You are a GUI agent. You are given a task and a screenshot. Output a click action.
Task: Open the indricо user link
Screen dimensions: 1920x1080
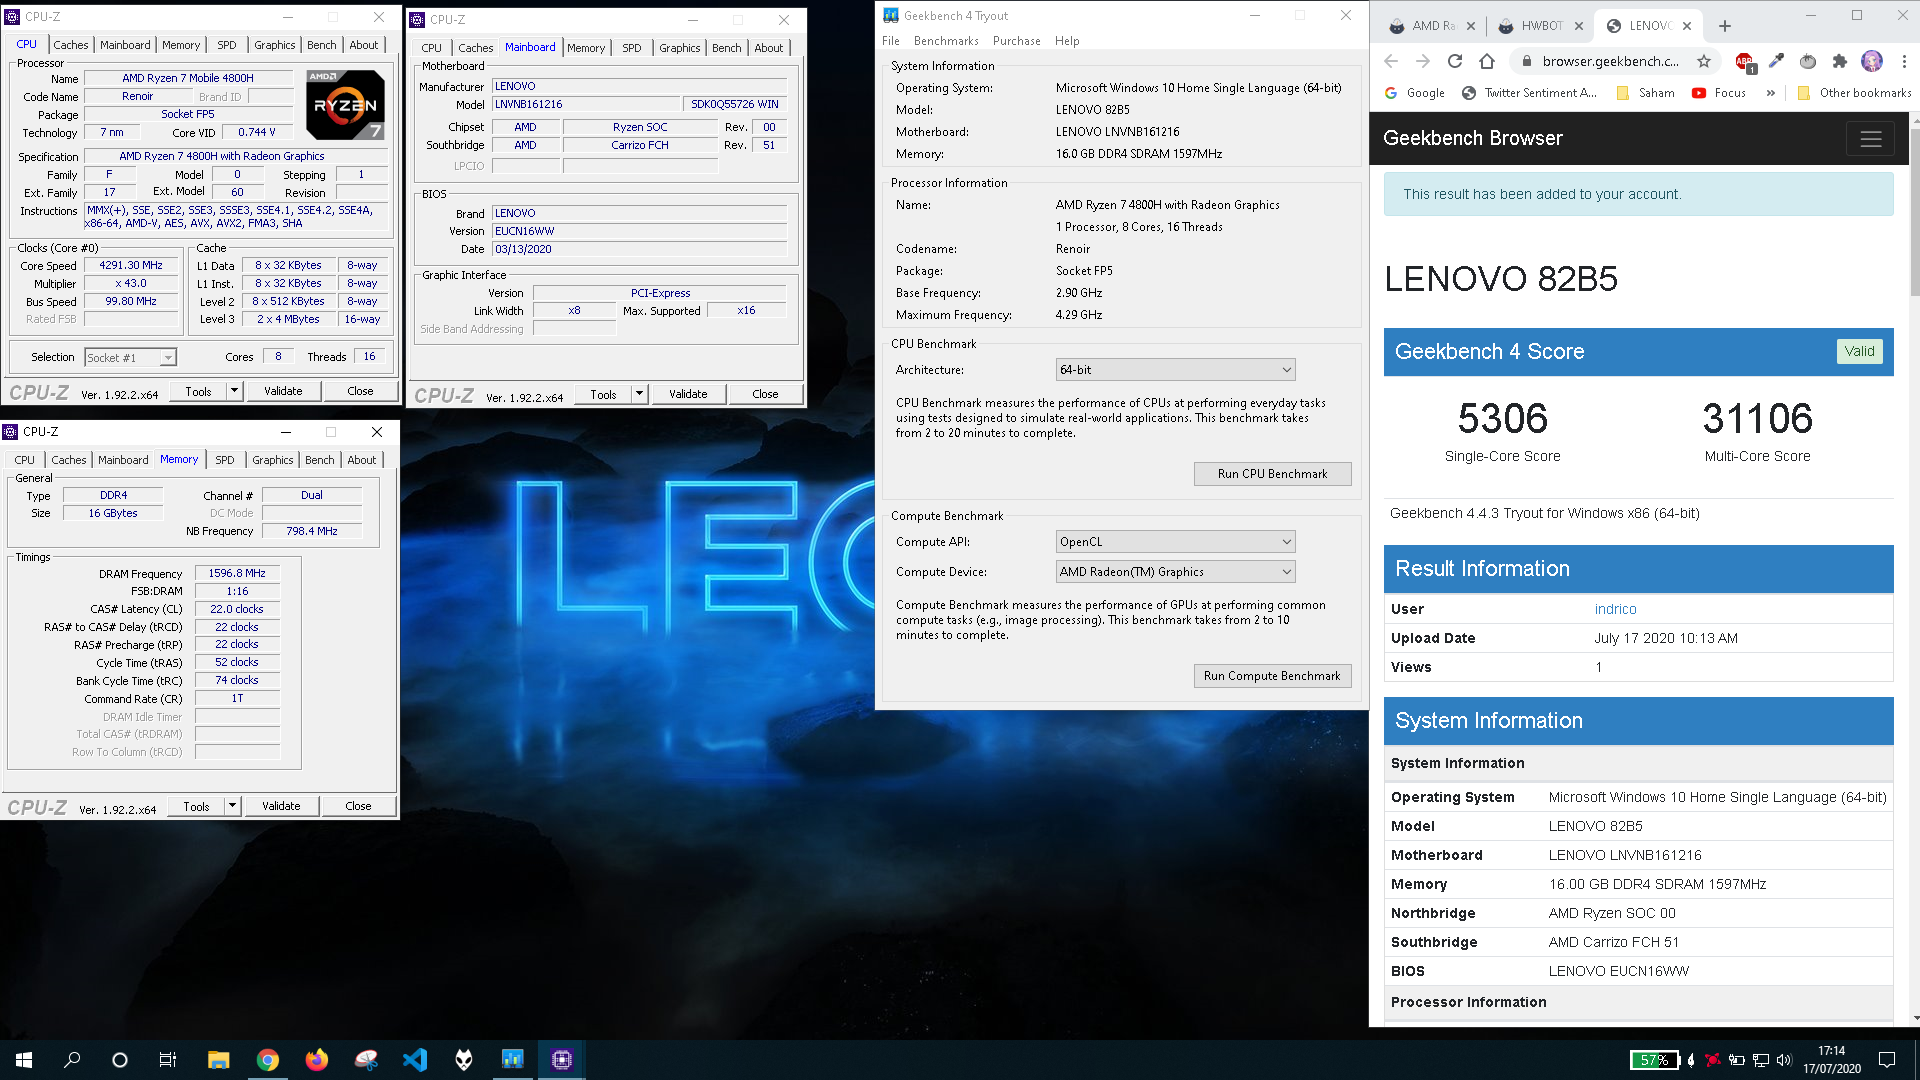coord(1615,609)
